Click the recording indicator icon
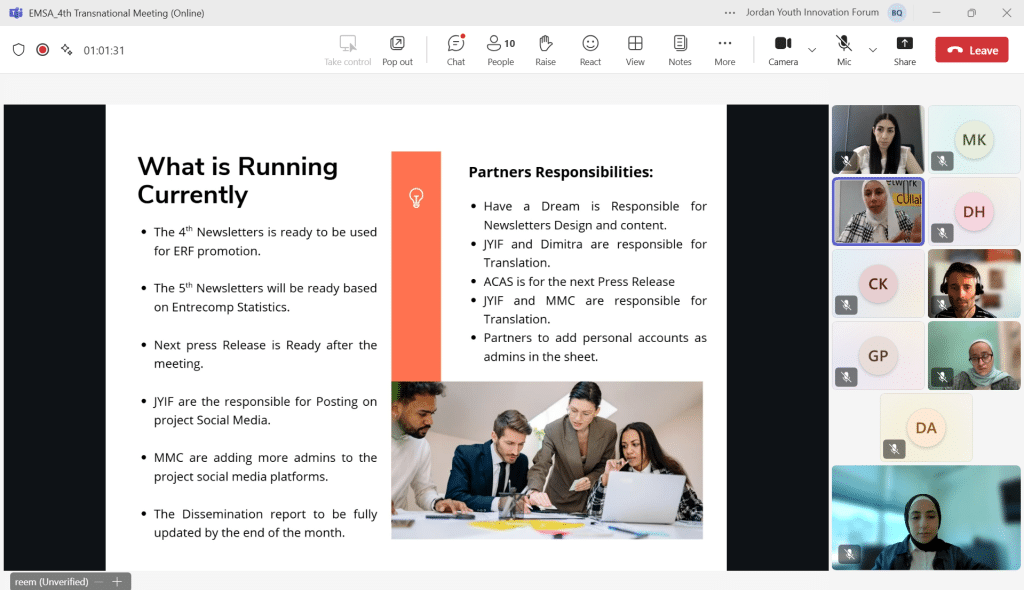Screen dimensions: 1024x590 pyautogui.click(x=42, y=50)
